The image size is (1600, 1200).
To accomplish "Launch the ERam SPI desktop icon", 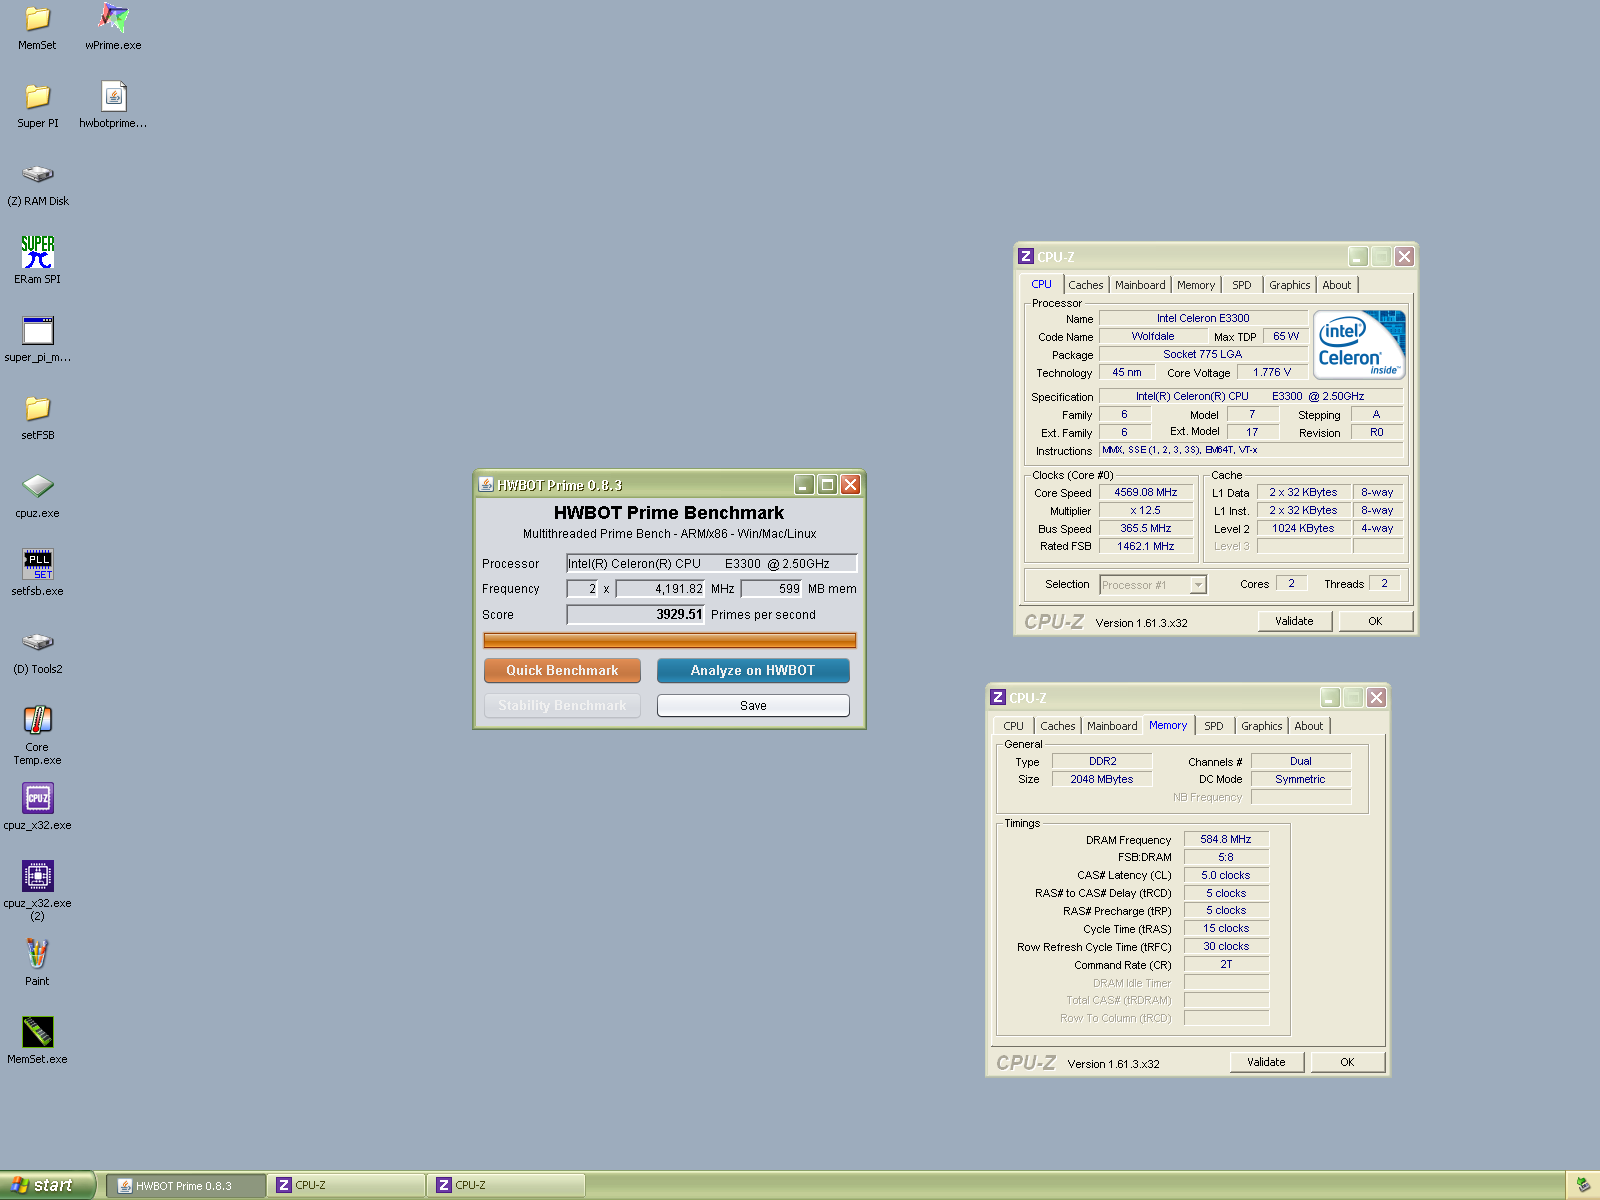I will point(37,252).
